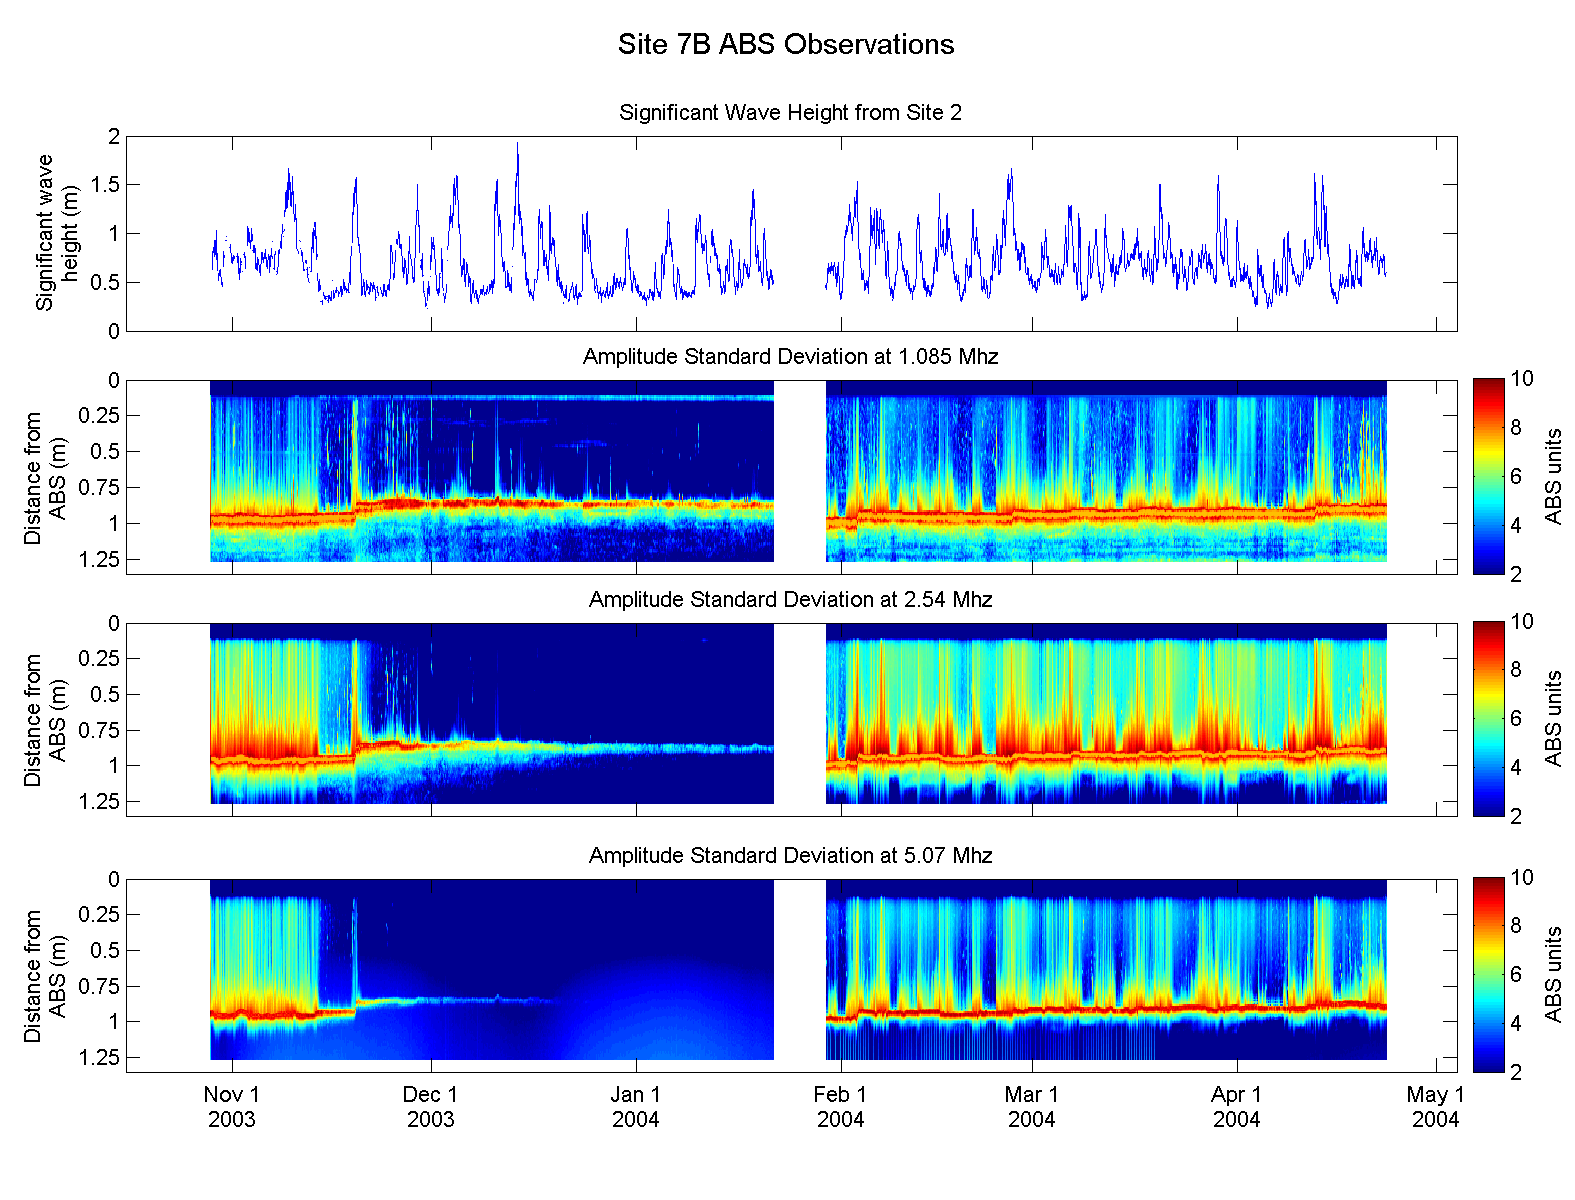Click the colorbar beside the 2.54 Mhz plot
Screen dimensions: 1575x1200
[1488, 719]
